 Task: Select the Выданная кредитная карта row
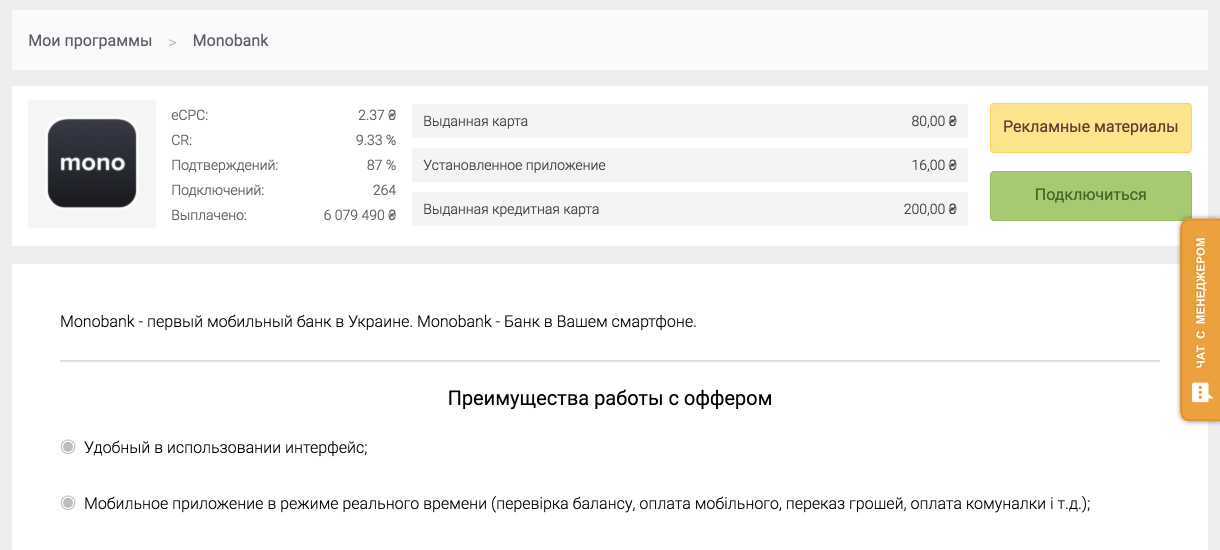690,209
